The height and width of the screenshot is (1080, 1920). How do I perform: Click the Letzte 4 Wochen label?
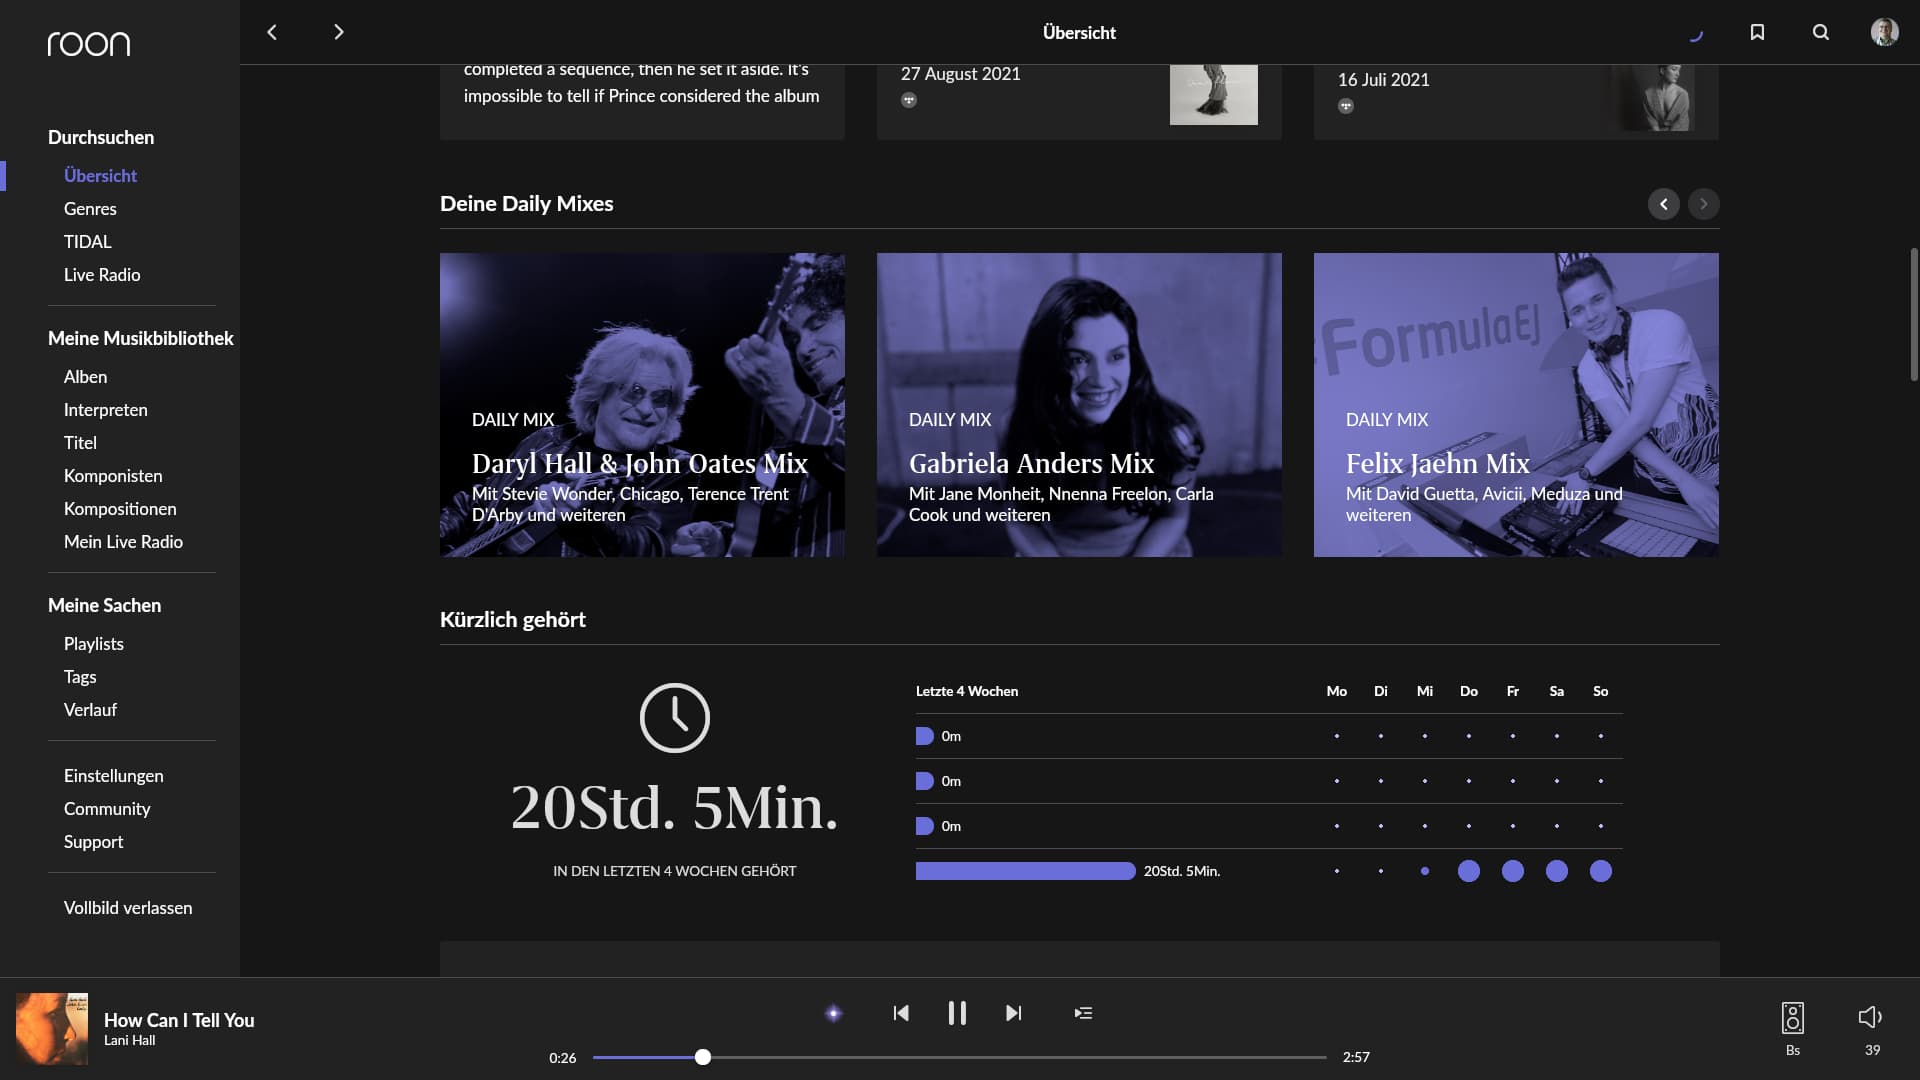pyautogui.click(x=967, y=692)
